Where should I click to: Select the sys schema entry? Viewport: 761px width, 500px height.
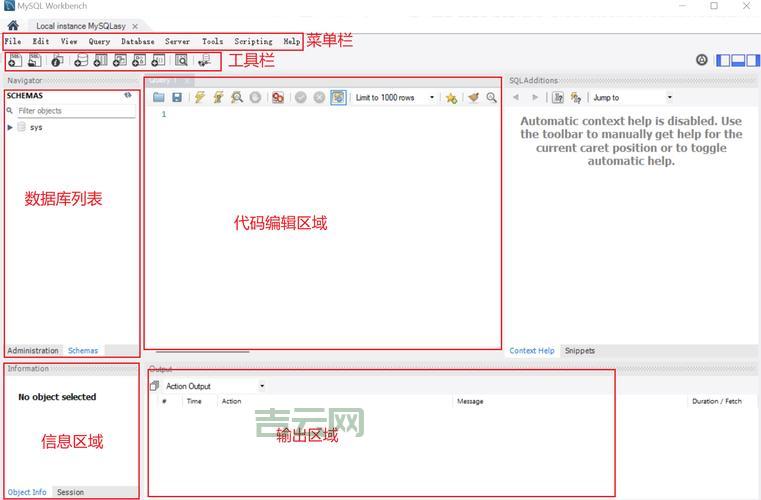tap(36, 127)
